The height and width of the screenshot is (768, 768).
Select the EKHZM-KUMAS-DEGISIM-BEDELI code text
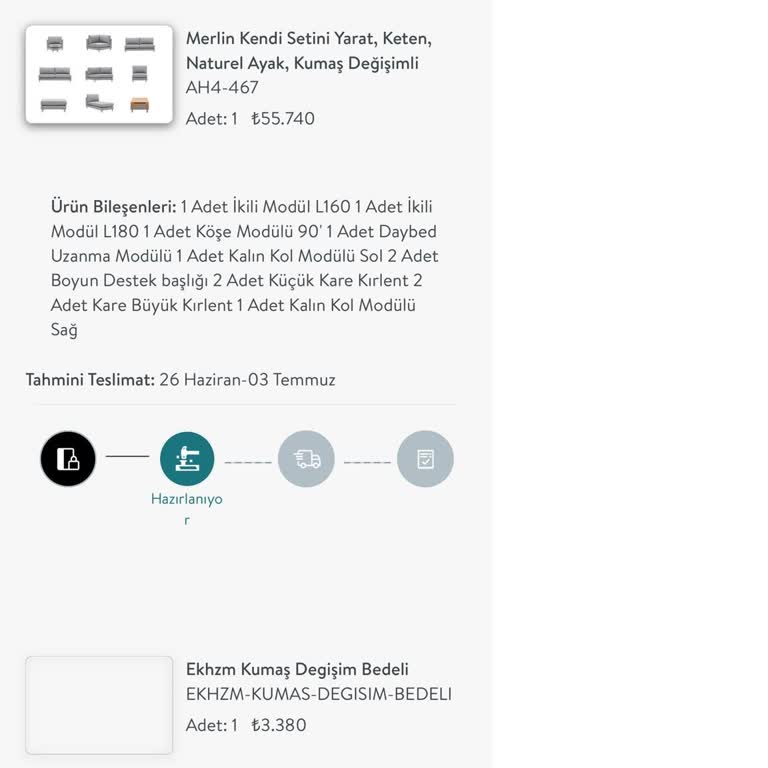(319, 694)
